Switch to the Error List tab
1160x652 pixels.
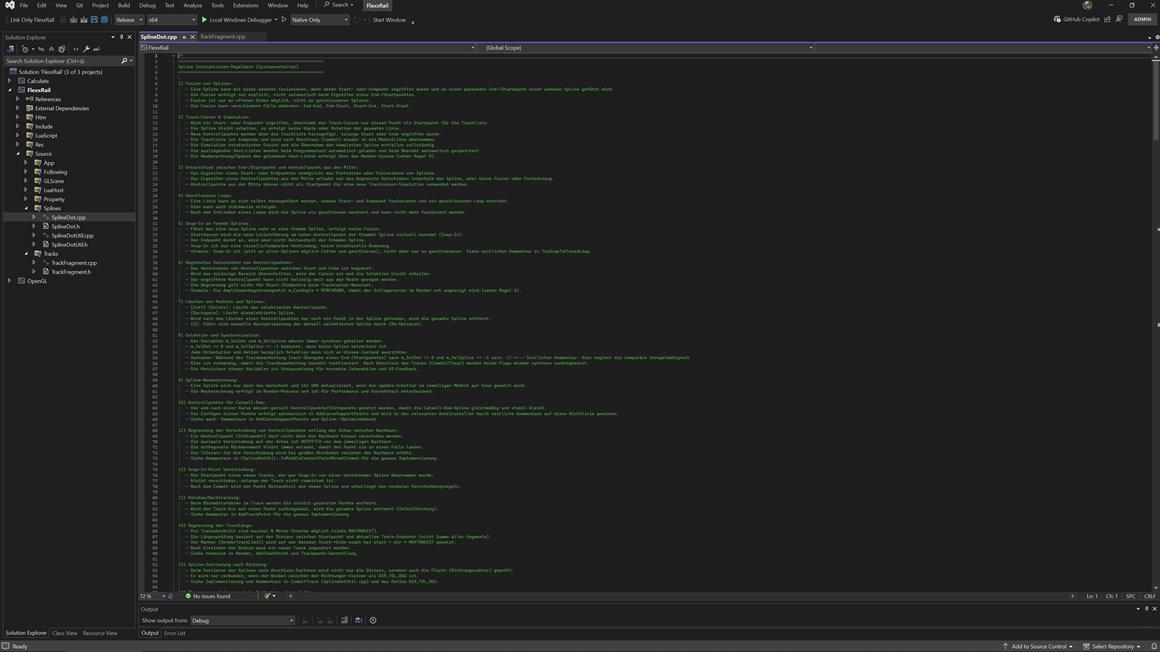(175, 633)
